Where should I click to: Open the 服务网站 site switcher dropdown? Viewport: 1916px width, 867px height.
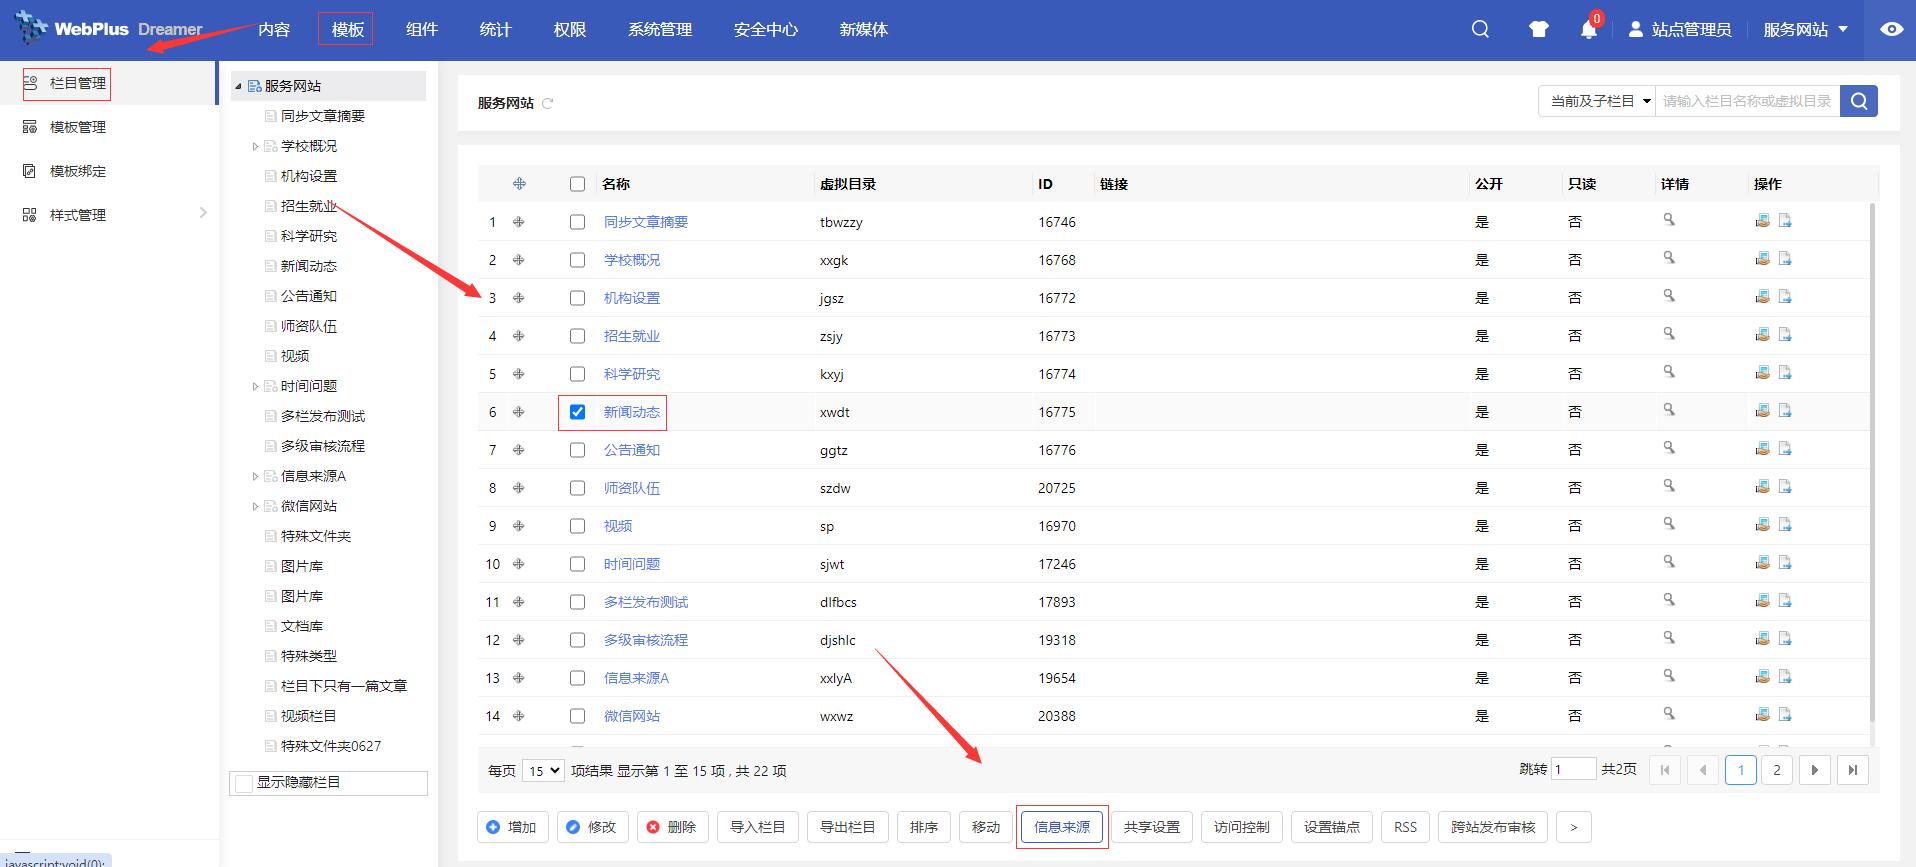coord(1805,29)
